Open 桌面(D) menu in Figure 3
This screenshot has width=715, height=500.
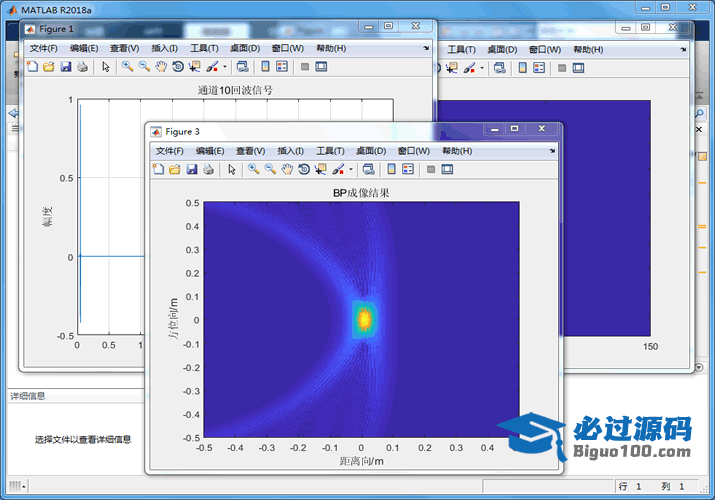click(371, 151)
